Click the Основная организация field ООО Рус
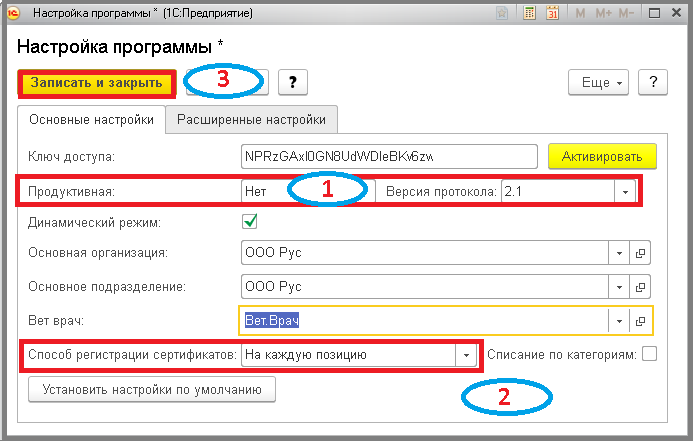 425,253
